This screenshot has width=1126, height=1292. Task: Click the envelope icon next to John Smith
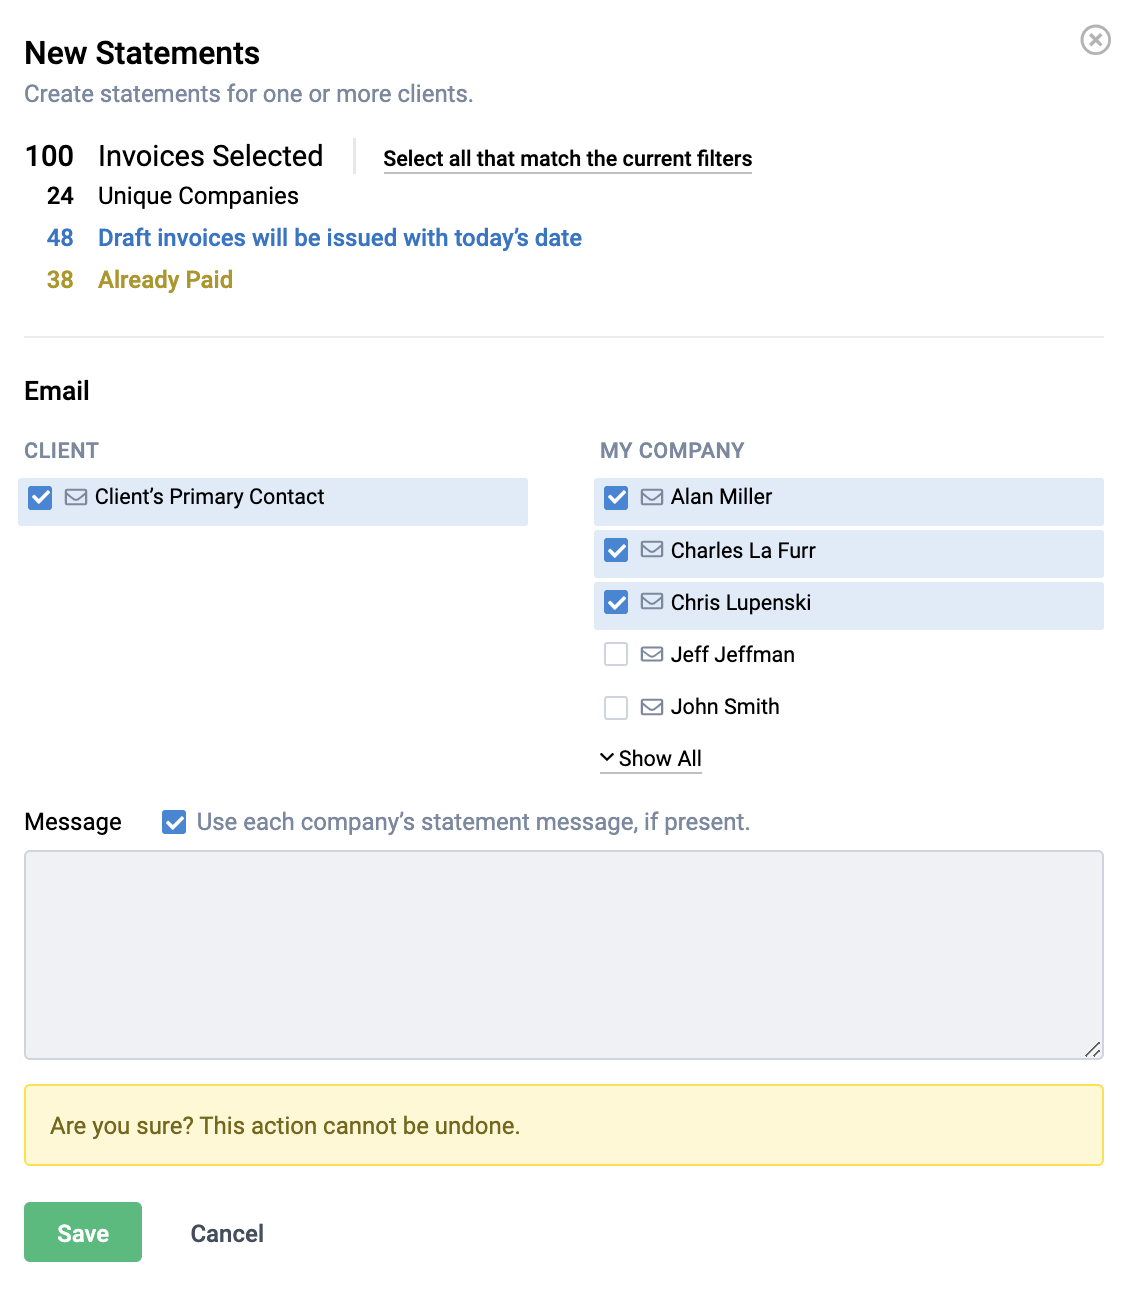(652, 707)
